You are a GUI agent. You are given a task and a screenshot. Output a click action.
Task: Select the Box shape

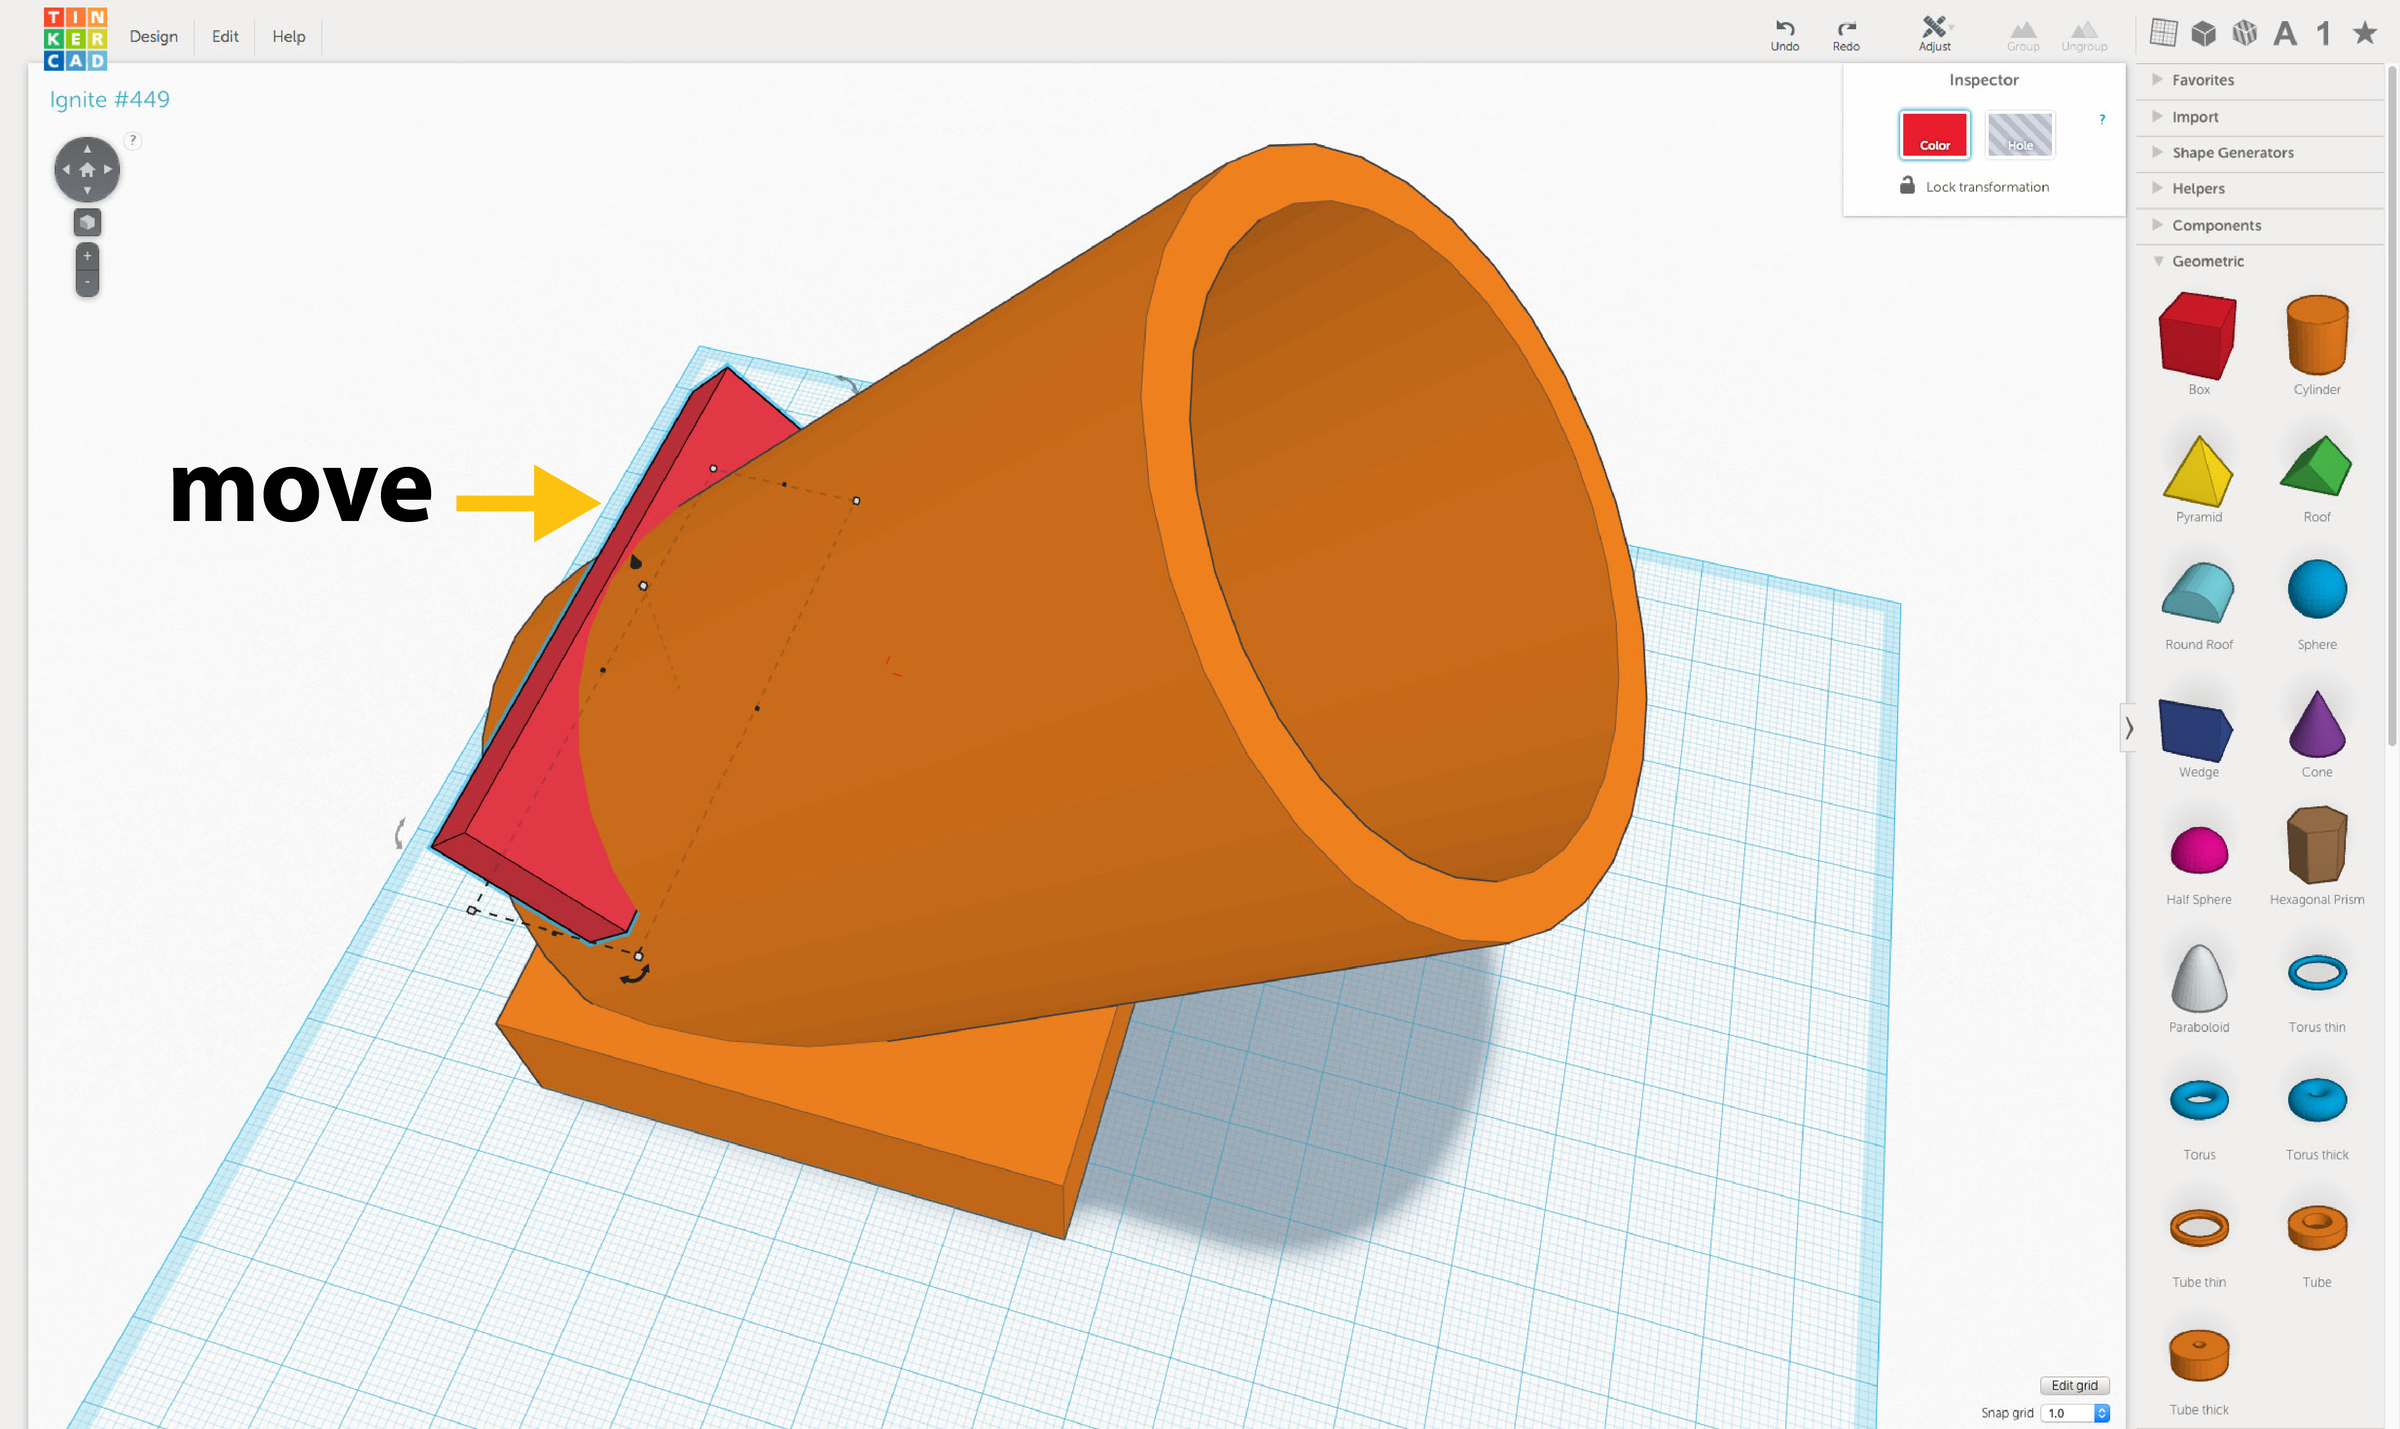tap(2197, 337)
